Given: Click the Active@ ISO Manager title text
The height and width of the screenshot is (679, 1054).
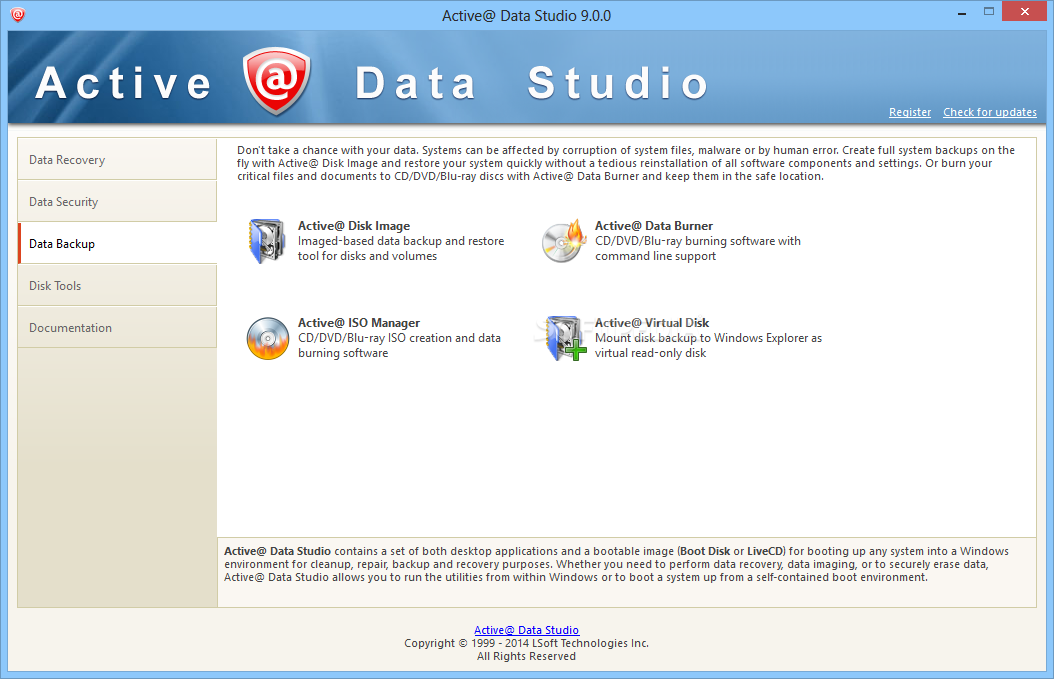Looking at the screenshot, I should [x=359, y=323].
